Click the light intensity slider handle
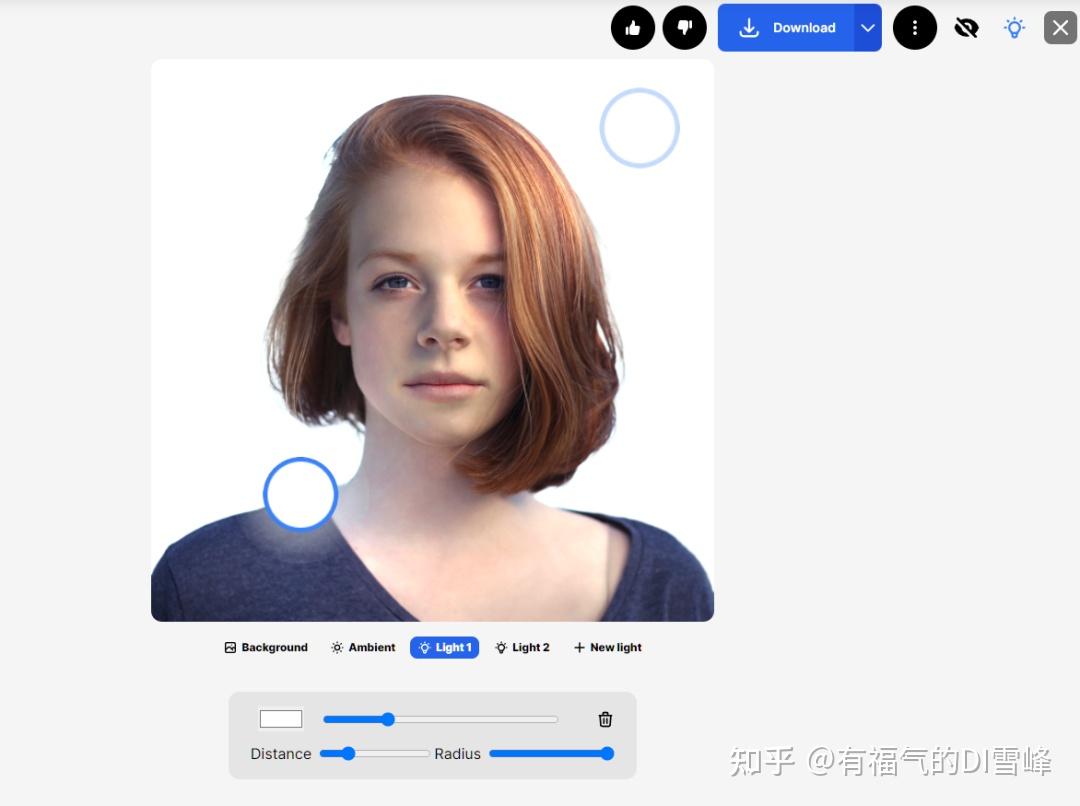The width and height of the screenshot is (1080, 806). (x=388, y=719)
